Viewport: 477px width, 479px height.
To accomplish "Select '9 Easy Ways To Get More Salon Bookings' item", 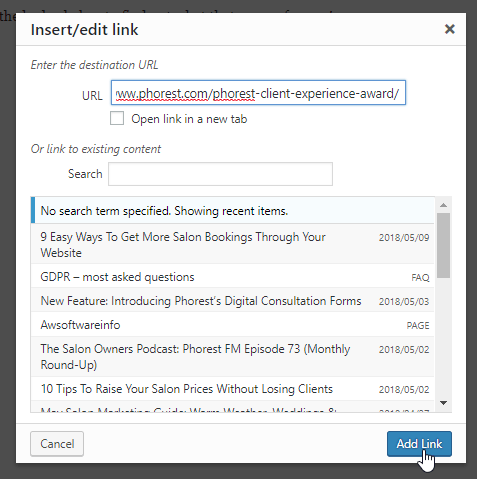I will coord(233,244).
